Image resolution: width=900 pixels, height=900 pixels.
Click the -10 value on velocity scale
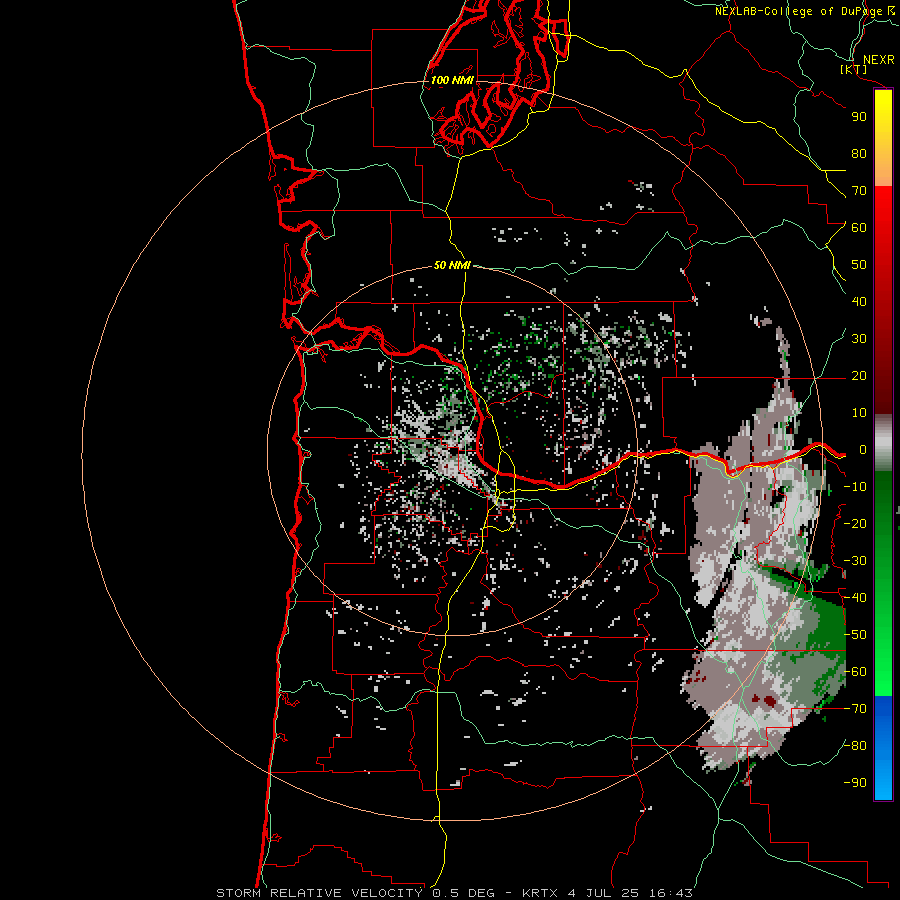tap(855, 487)
